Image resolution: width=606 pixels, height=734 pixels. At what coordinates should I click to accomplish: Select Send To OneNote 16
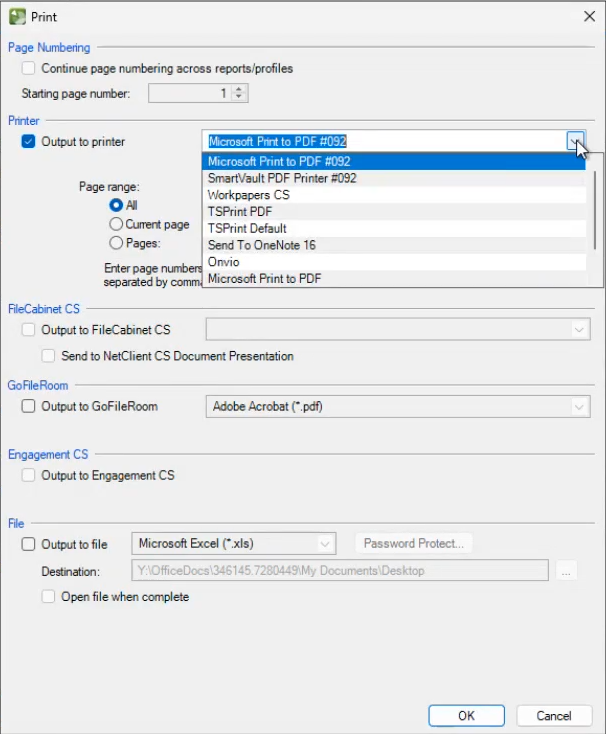coord(394,245)
